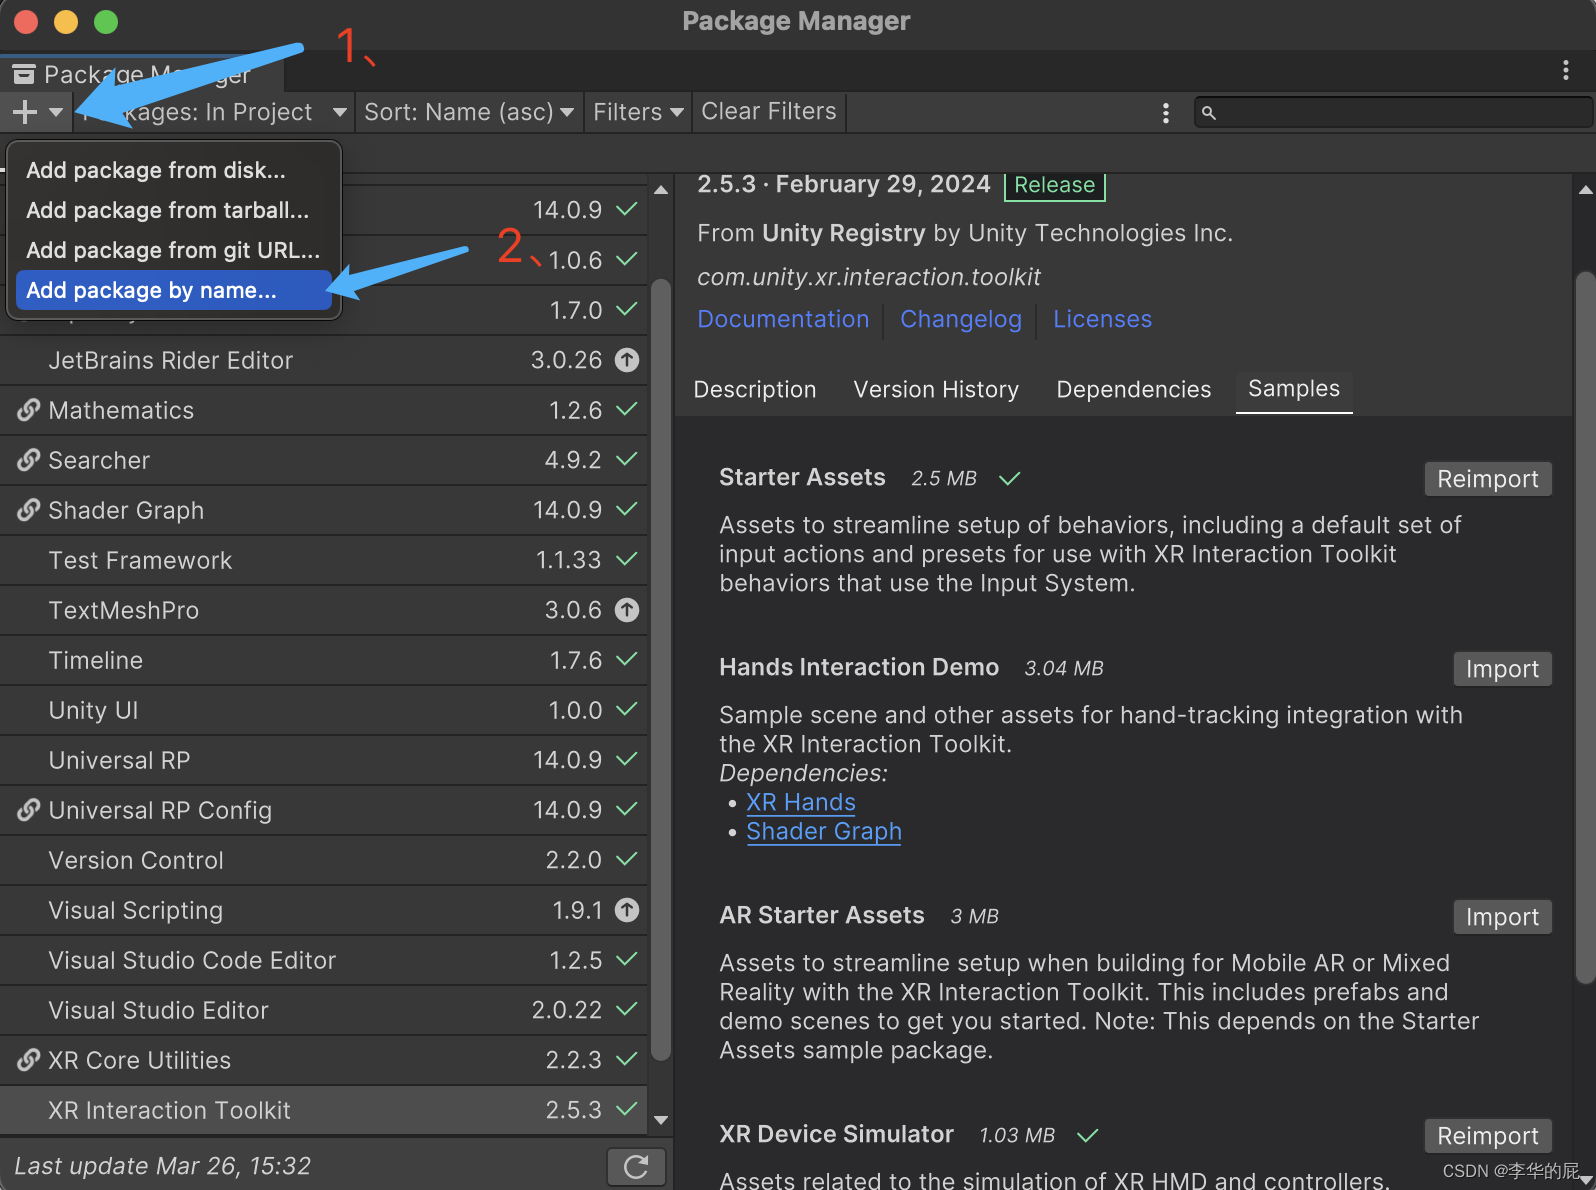The height and width of the screenshot is (1190, 1596).
Task: Click the details panel scrollbar thumb
Action: pos(1585,627)
